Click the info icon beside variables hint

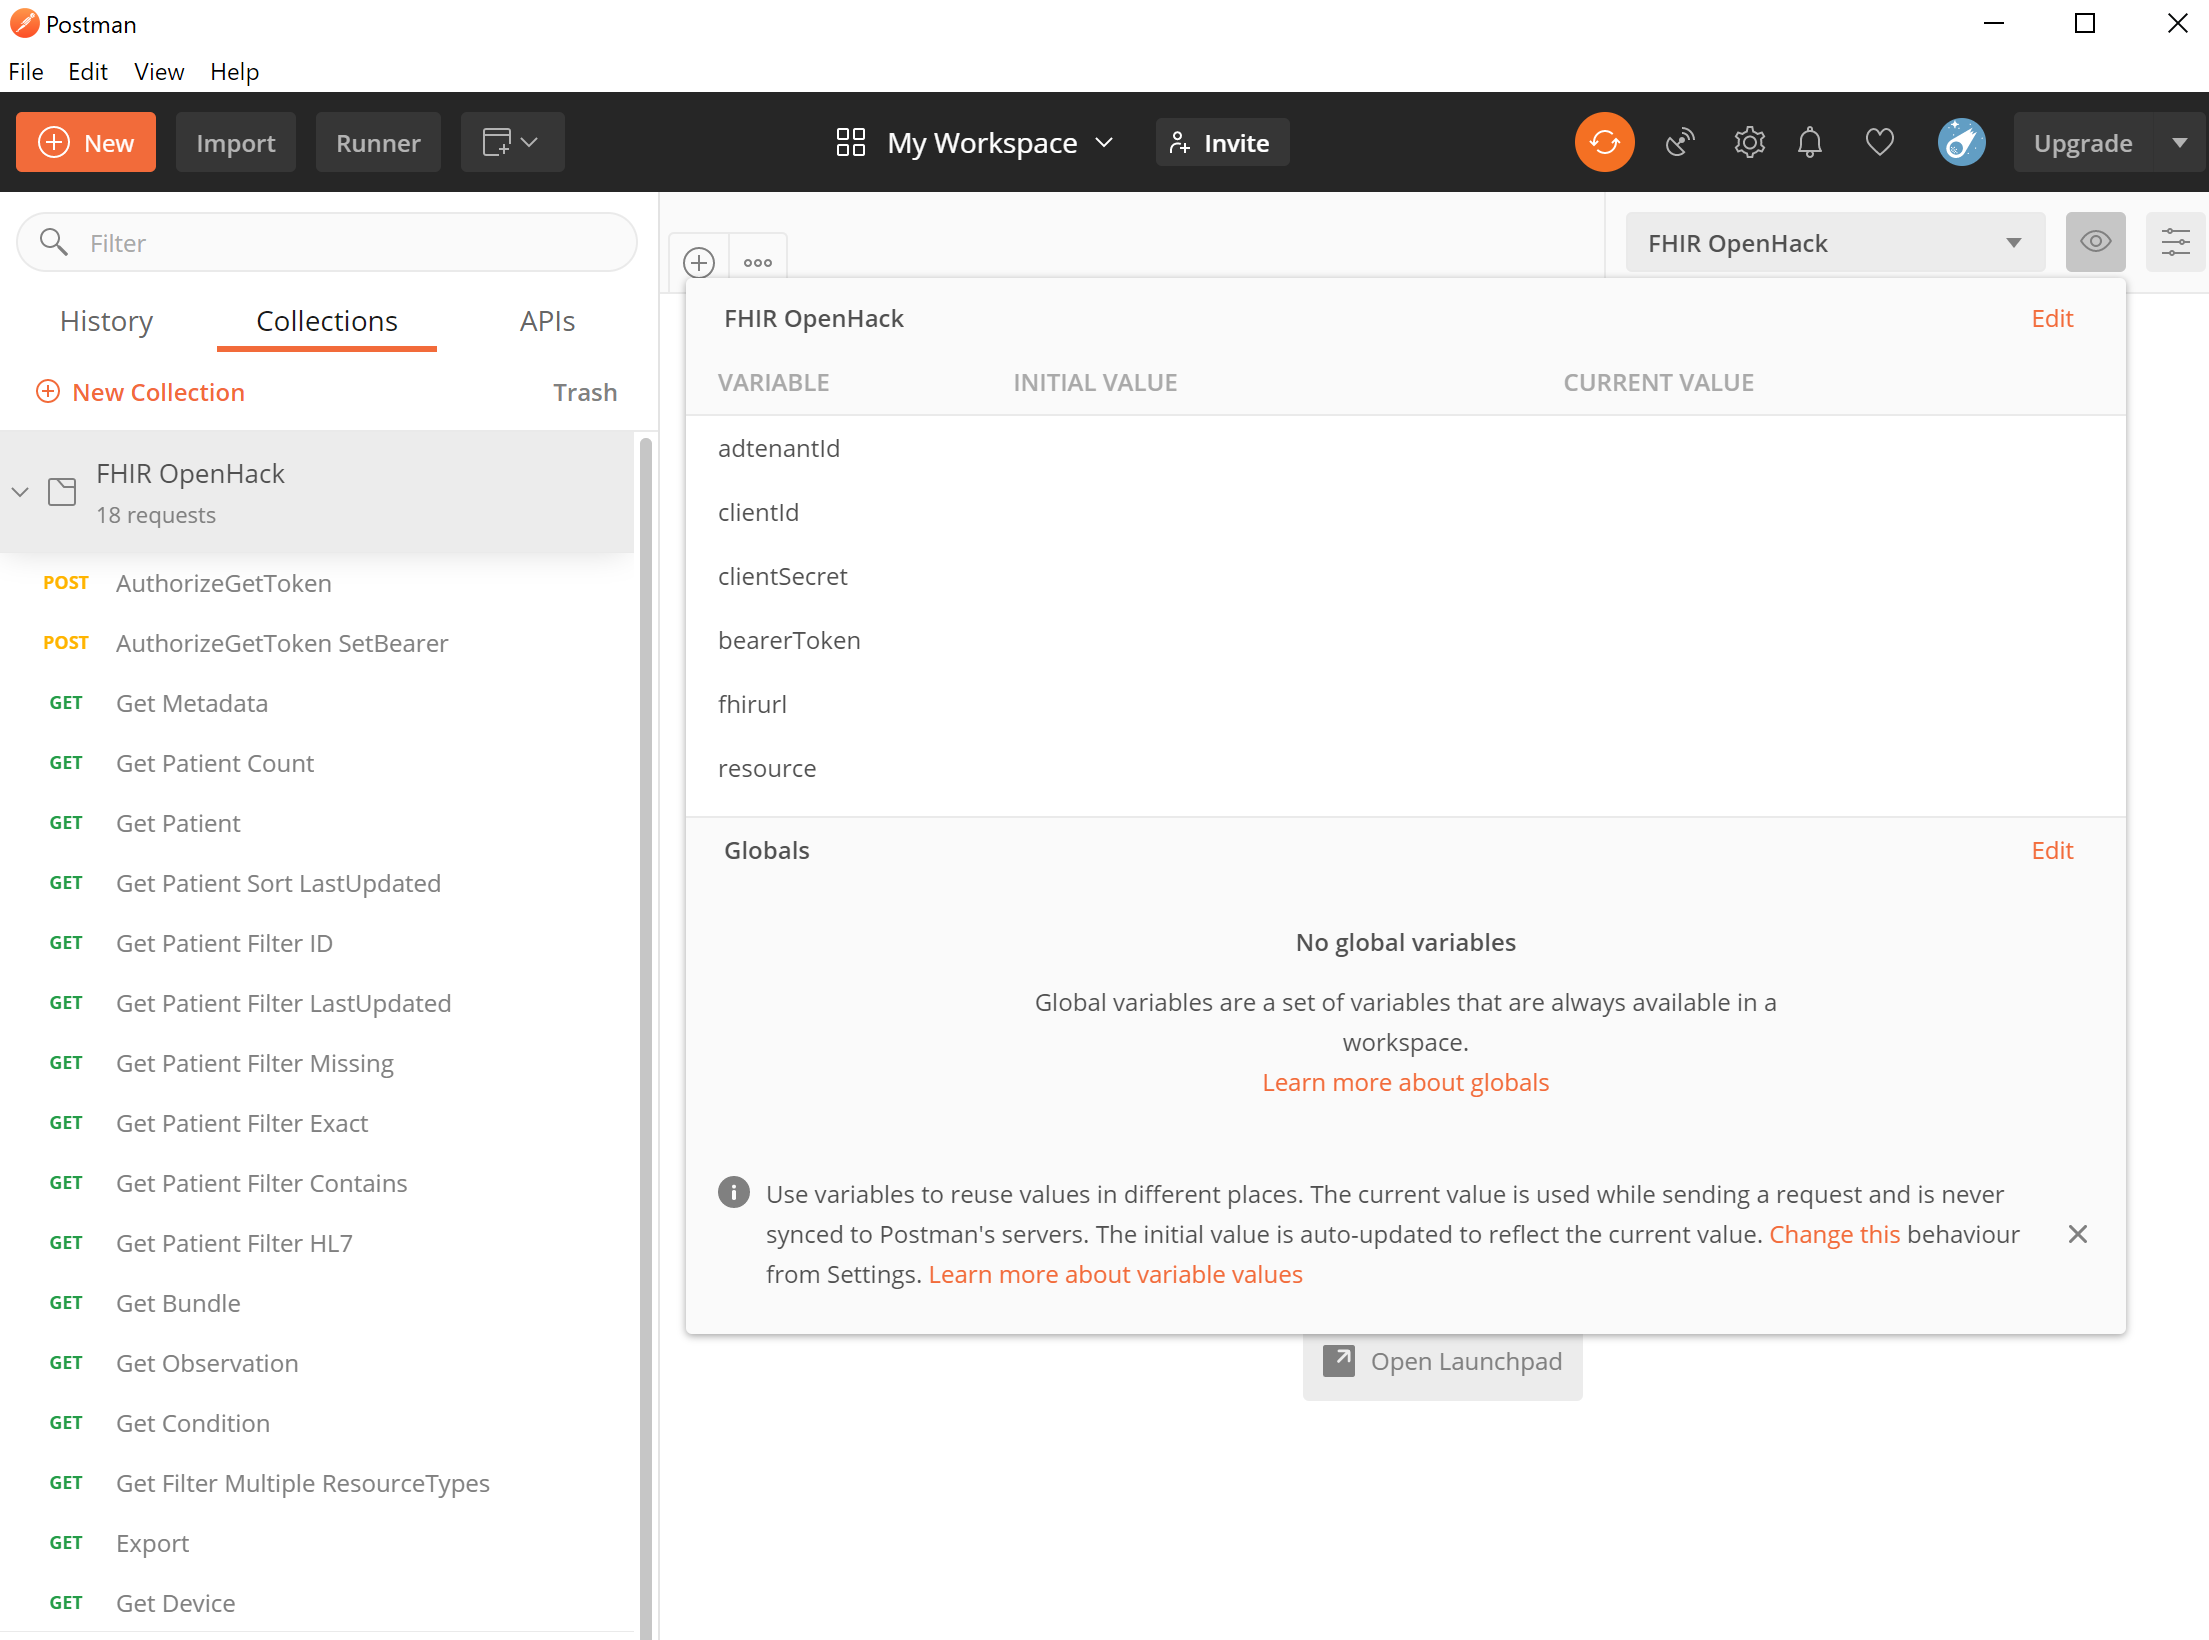pyautogui.click(x=734, y=1193)
